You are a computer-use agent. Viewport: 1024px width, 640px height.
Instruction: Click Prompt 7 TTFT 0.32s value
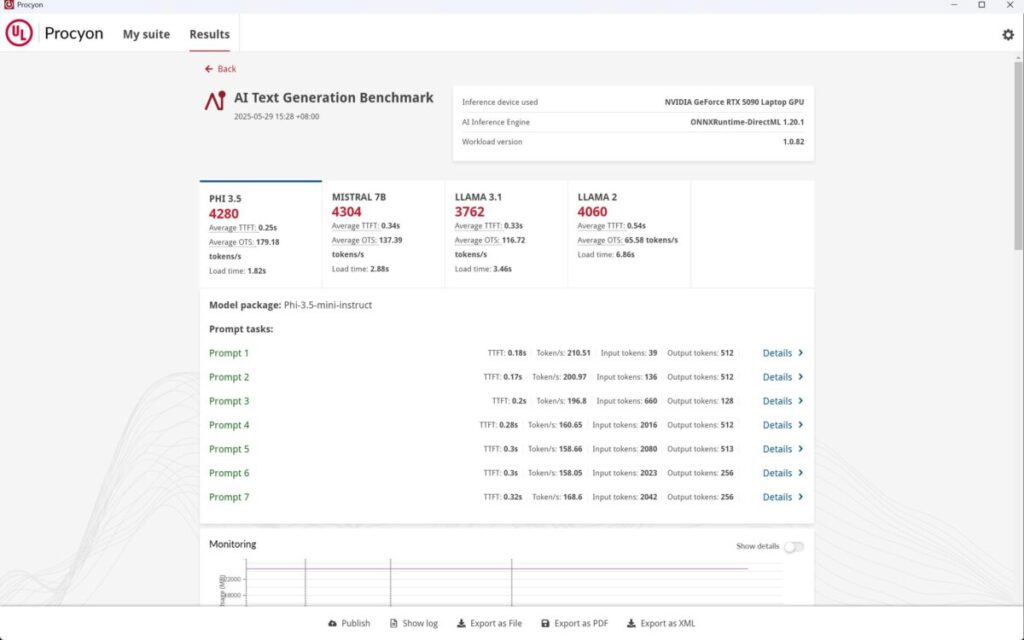(513, 497)
